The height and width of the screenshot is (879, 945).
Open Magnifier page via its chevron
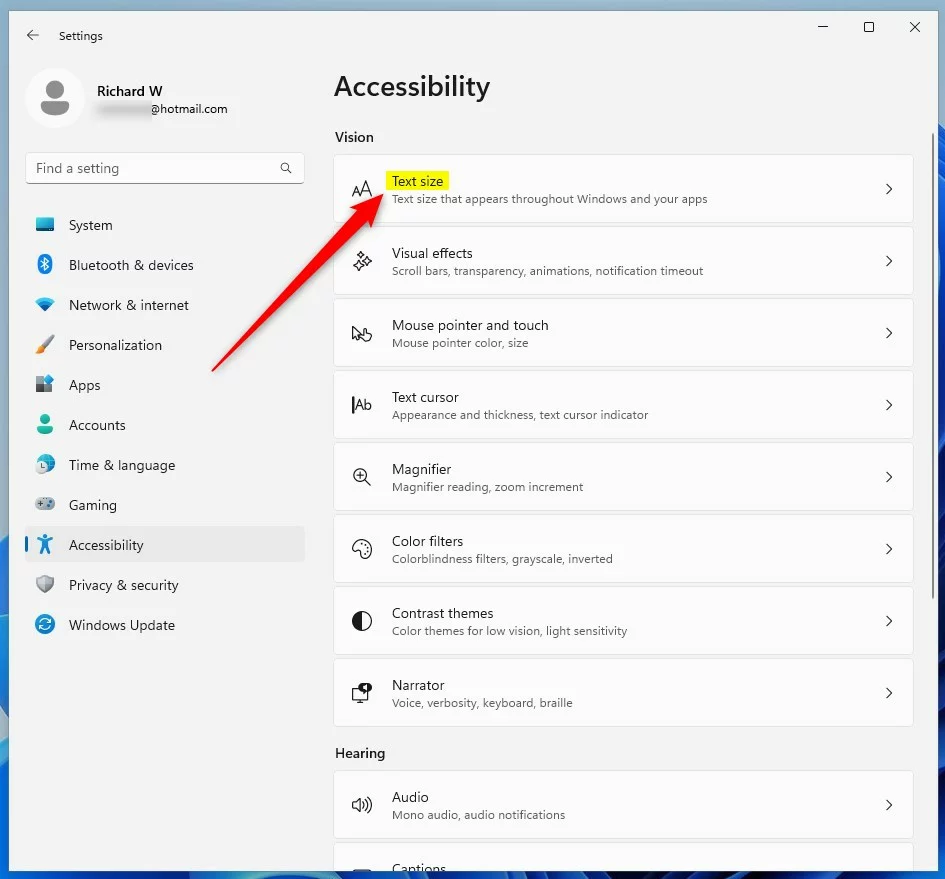[888, 477]
